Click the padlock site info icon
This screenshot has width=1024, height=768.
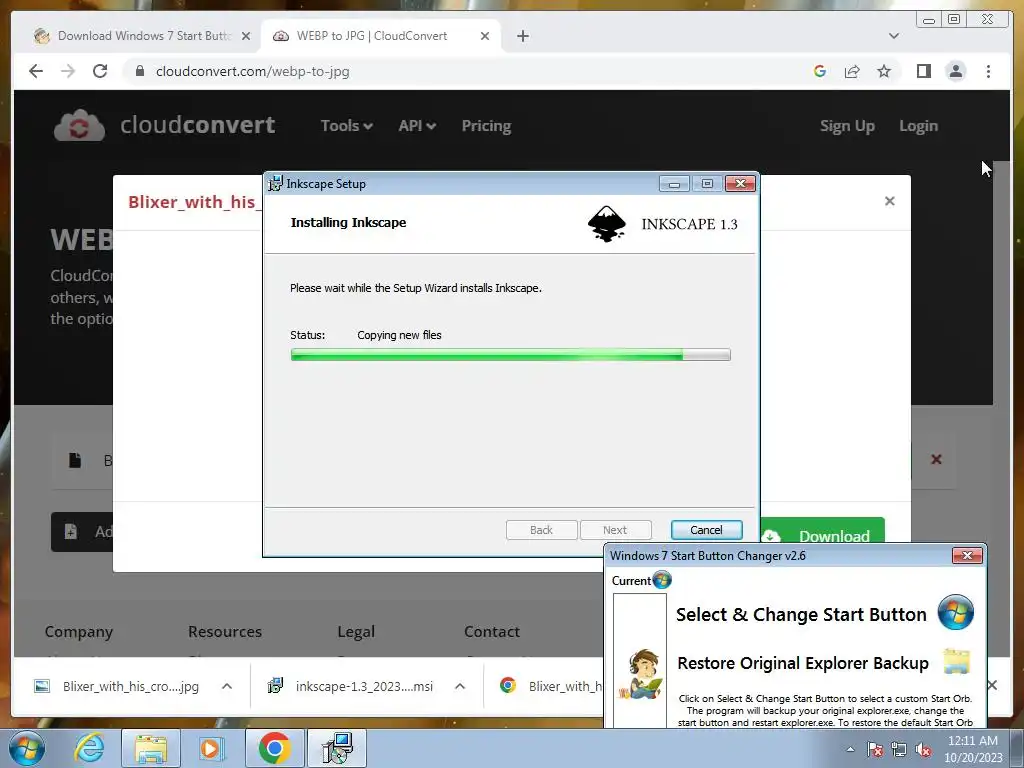pos(140,71)
